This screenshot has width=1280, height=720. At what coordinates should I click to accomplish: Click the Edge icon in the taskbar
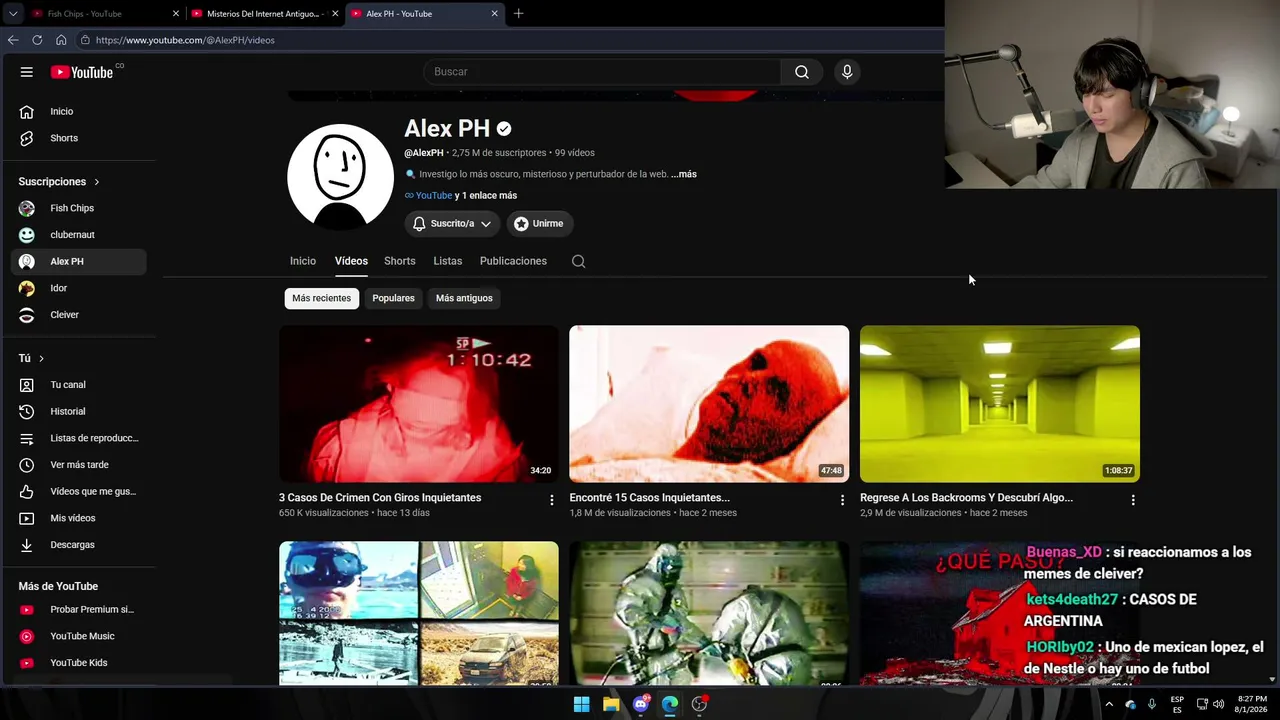(670, 704)
